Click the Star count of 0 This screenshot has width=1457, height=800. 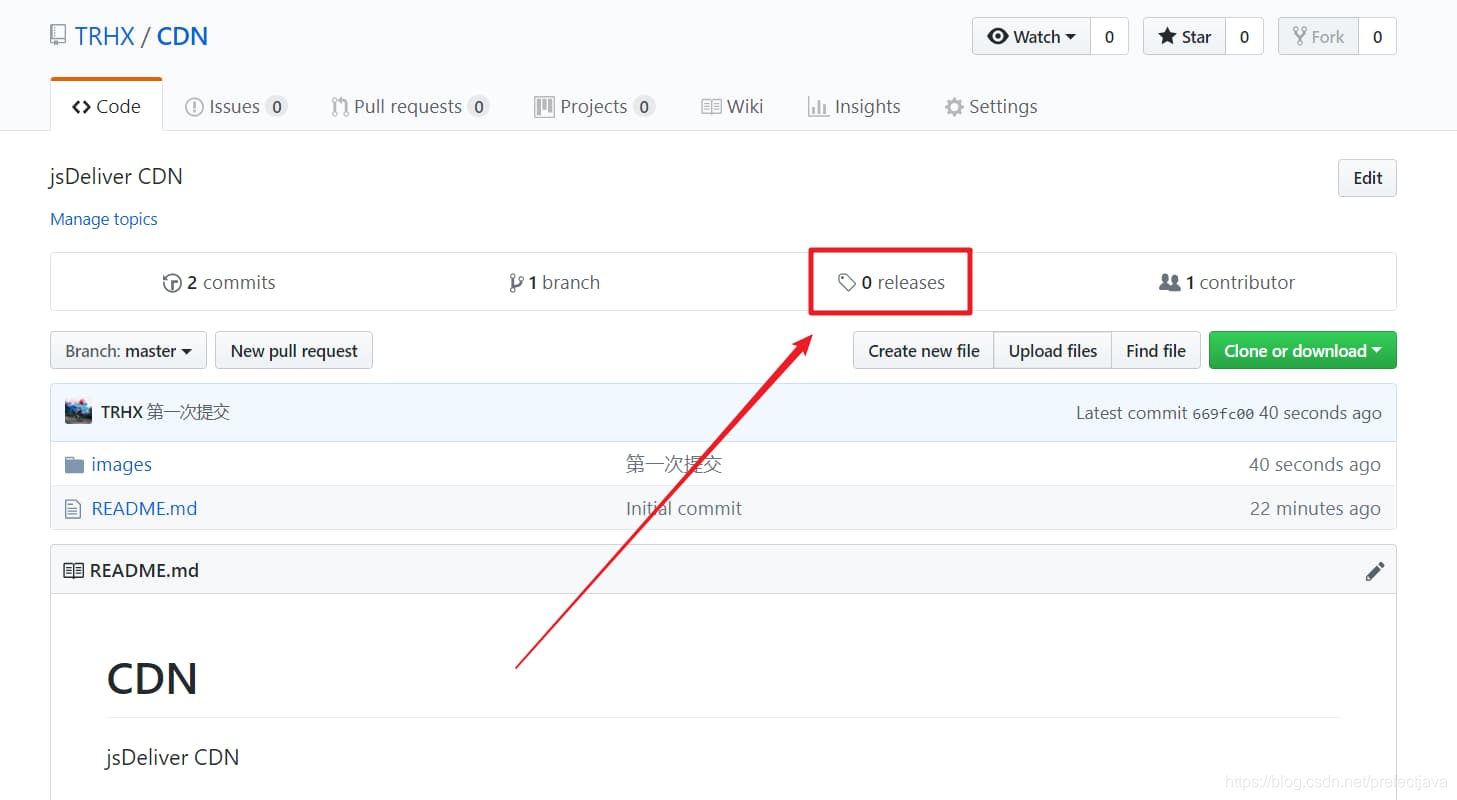coord(1244,36)
